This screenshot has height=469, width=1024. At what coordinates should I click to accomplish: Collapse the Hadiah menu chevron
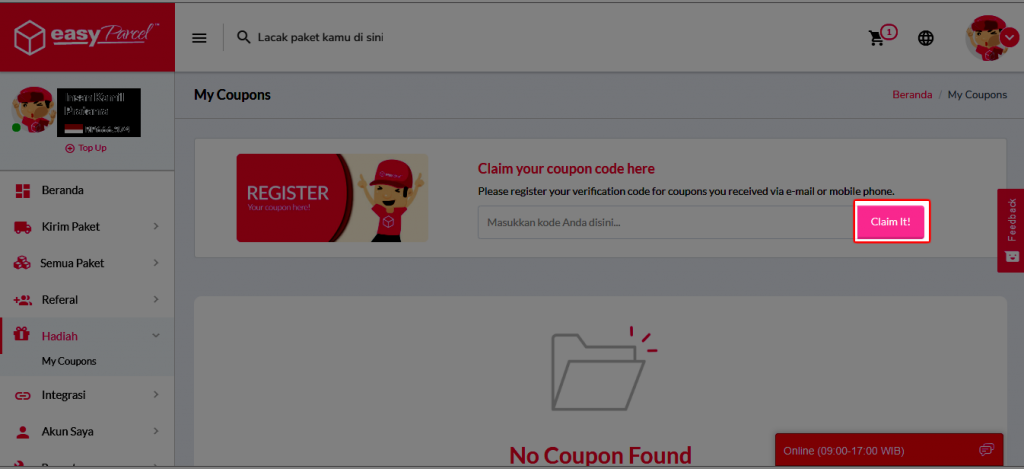coord(156,336)
